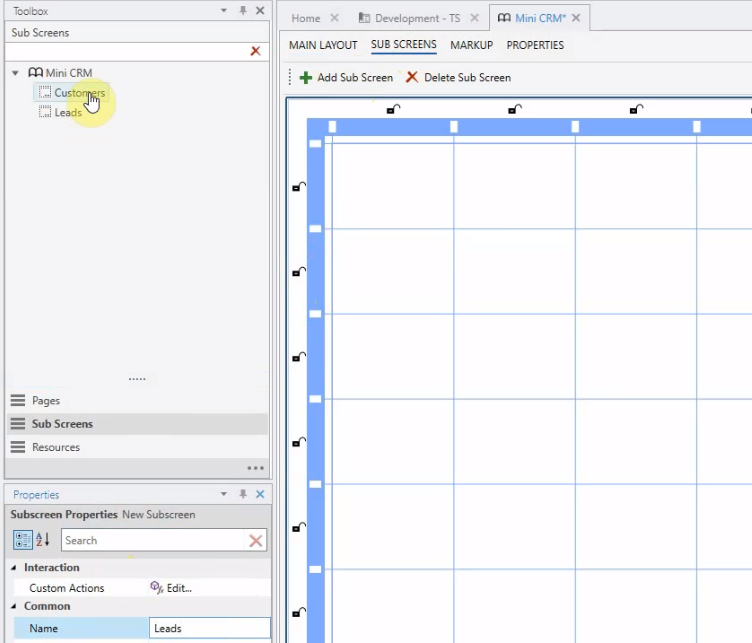
Task: Switch to the MARKUP tab
Action: [x=471, y=45]
